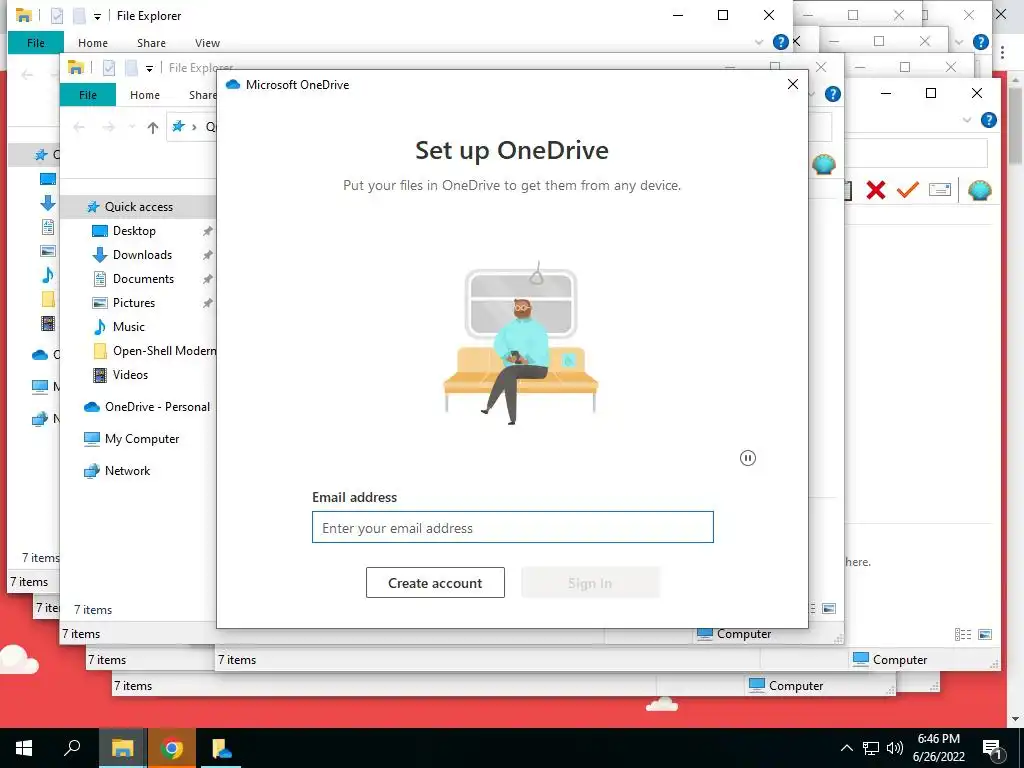Select Open-Shell Modern folder in navigation pane
Screen dimensions: 1024x768
click(164, 351)
